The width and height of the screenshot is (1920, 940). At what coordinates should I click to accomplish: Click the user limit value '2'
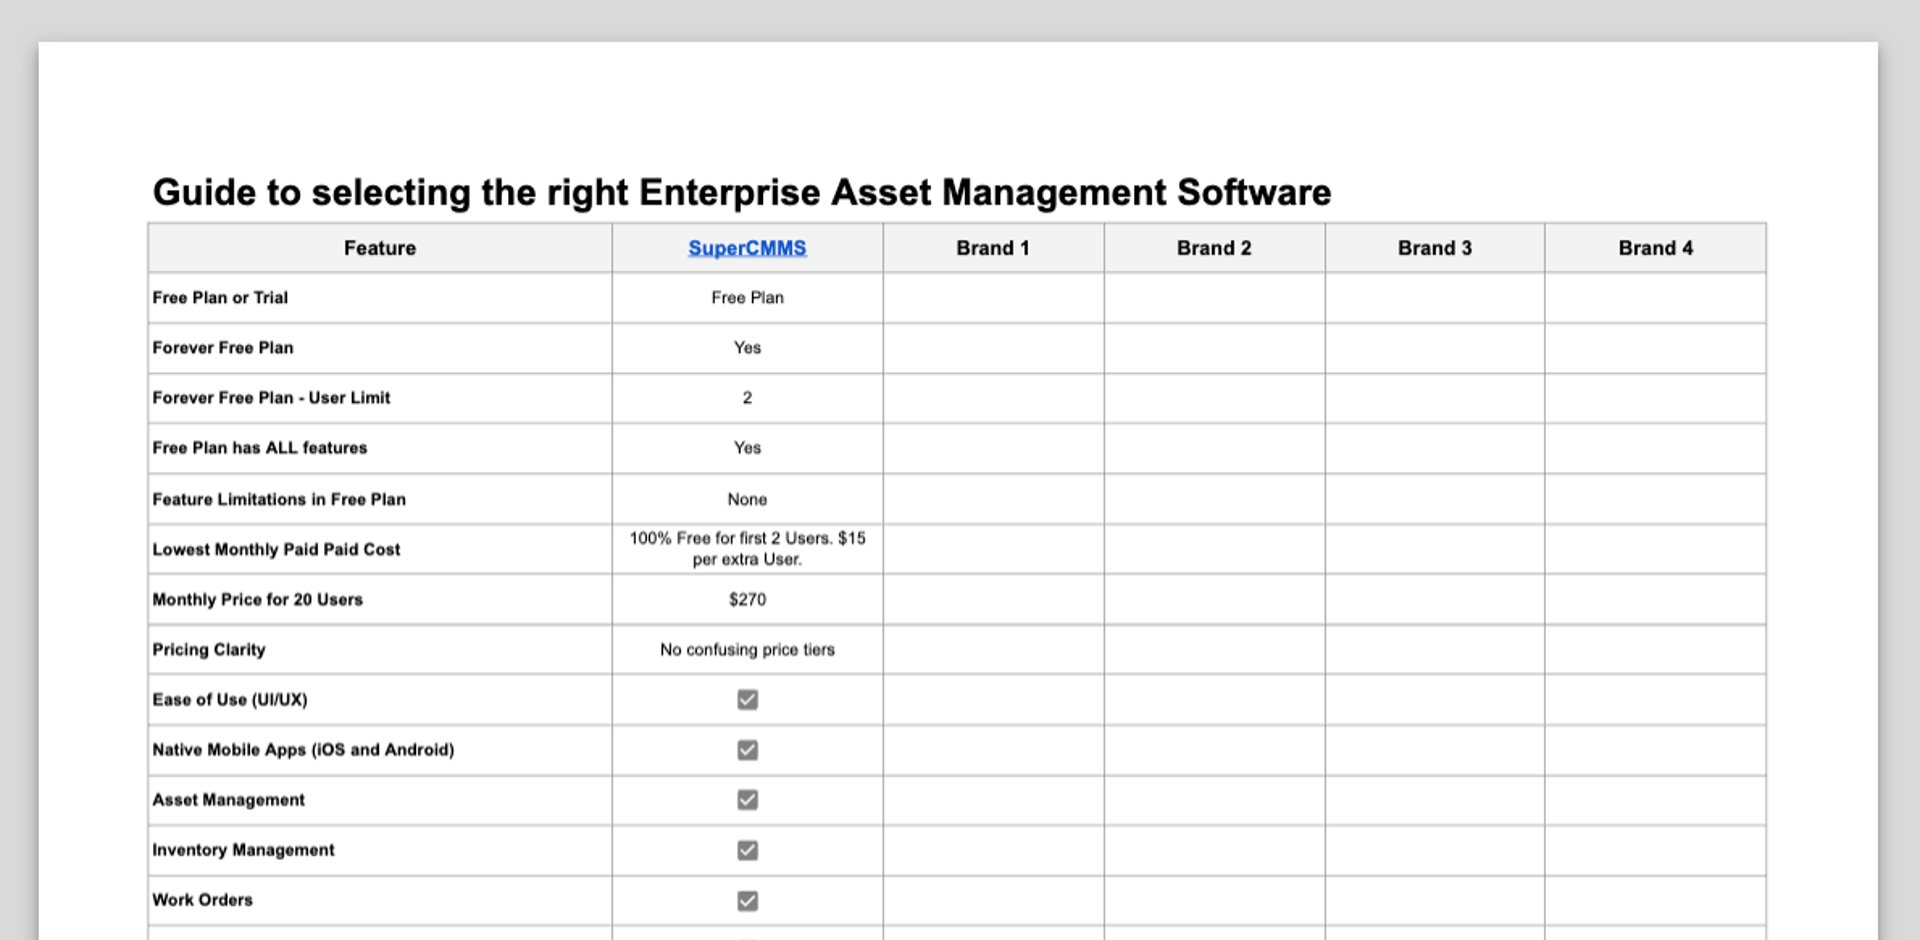pos(747,398)
